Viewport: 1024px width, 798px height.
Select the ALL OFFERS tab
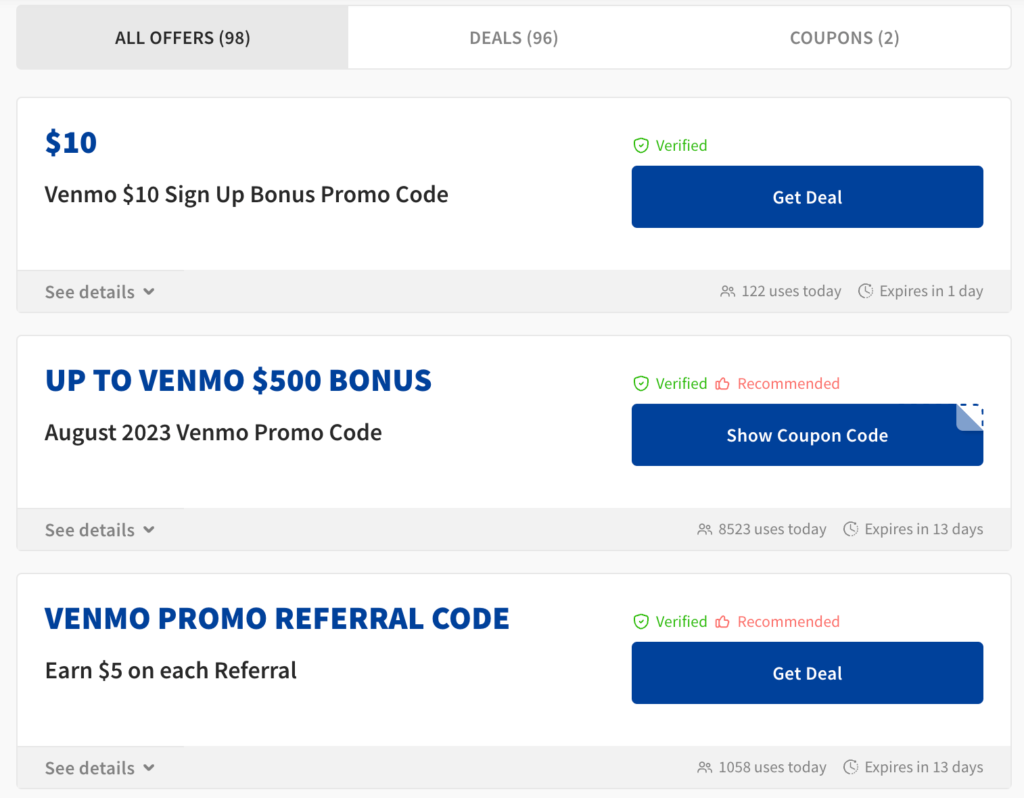coord(181,37)
